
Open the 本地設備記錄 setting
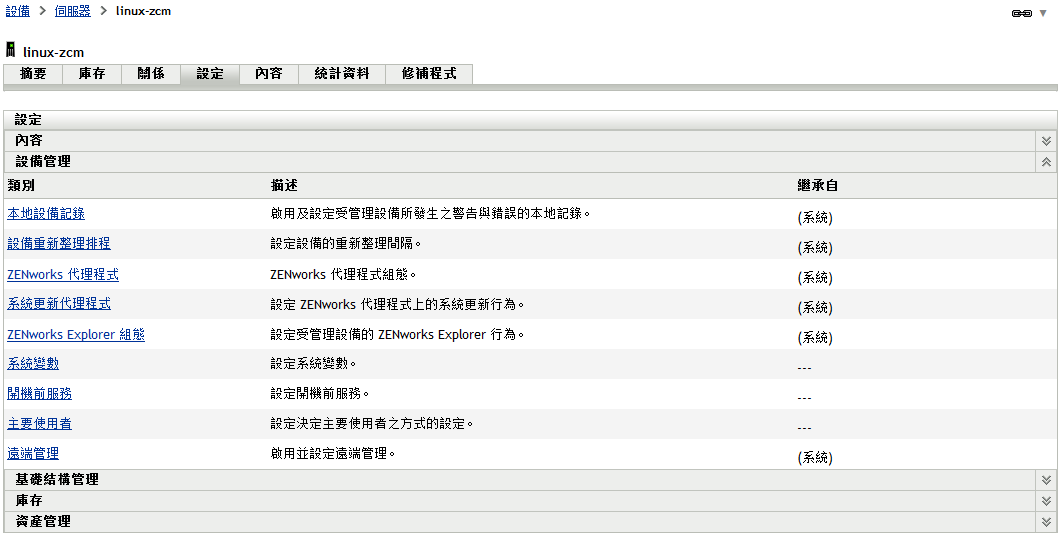coord(46,214)
